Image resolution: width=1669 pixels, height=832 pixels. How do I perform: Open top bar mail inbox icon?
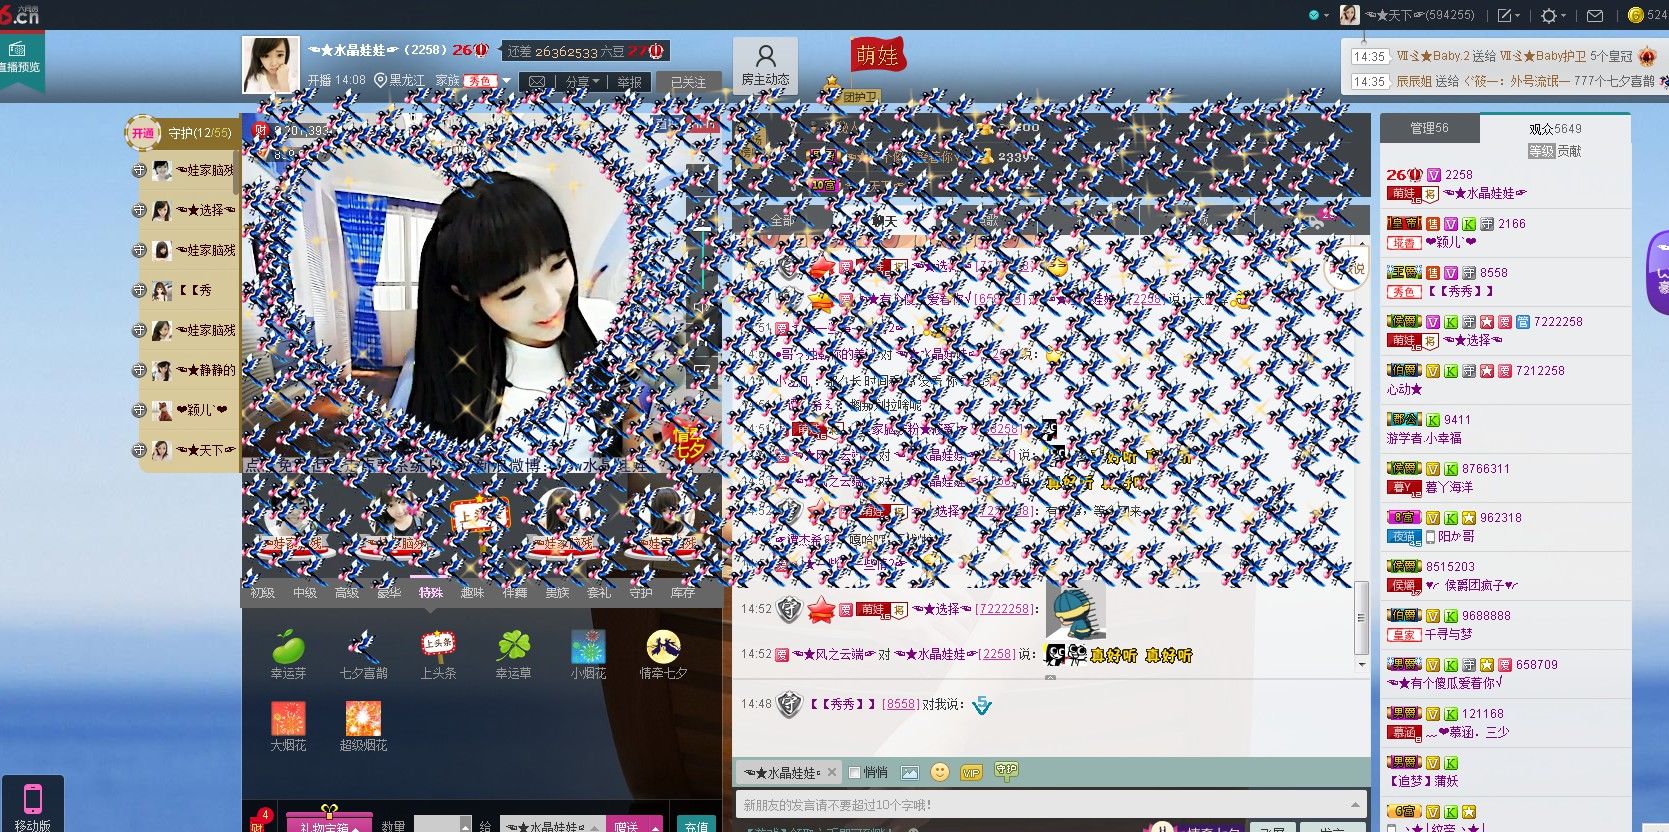(1595, 15)
